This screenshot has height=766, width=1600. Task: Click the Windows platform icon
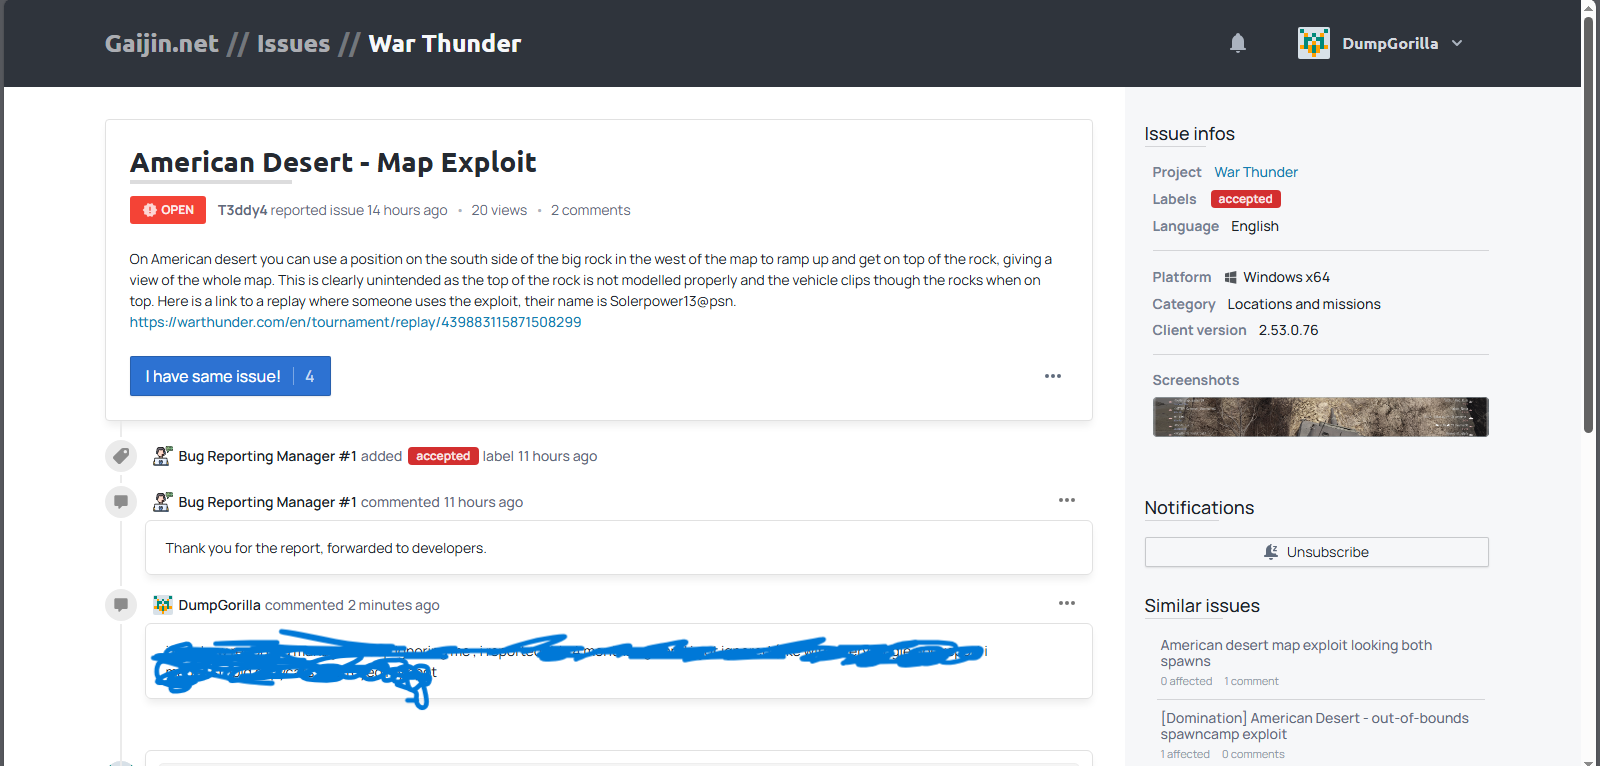pos(1231,277)
